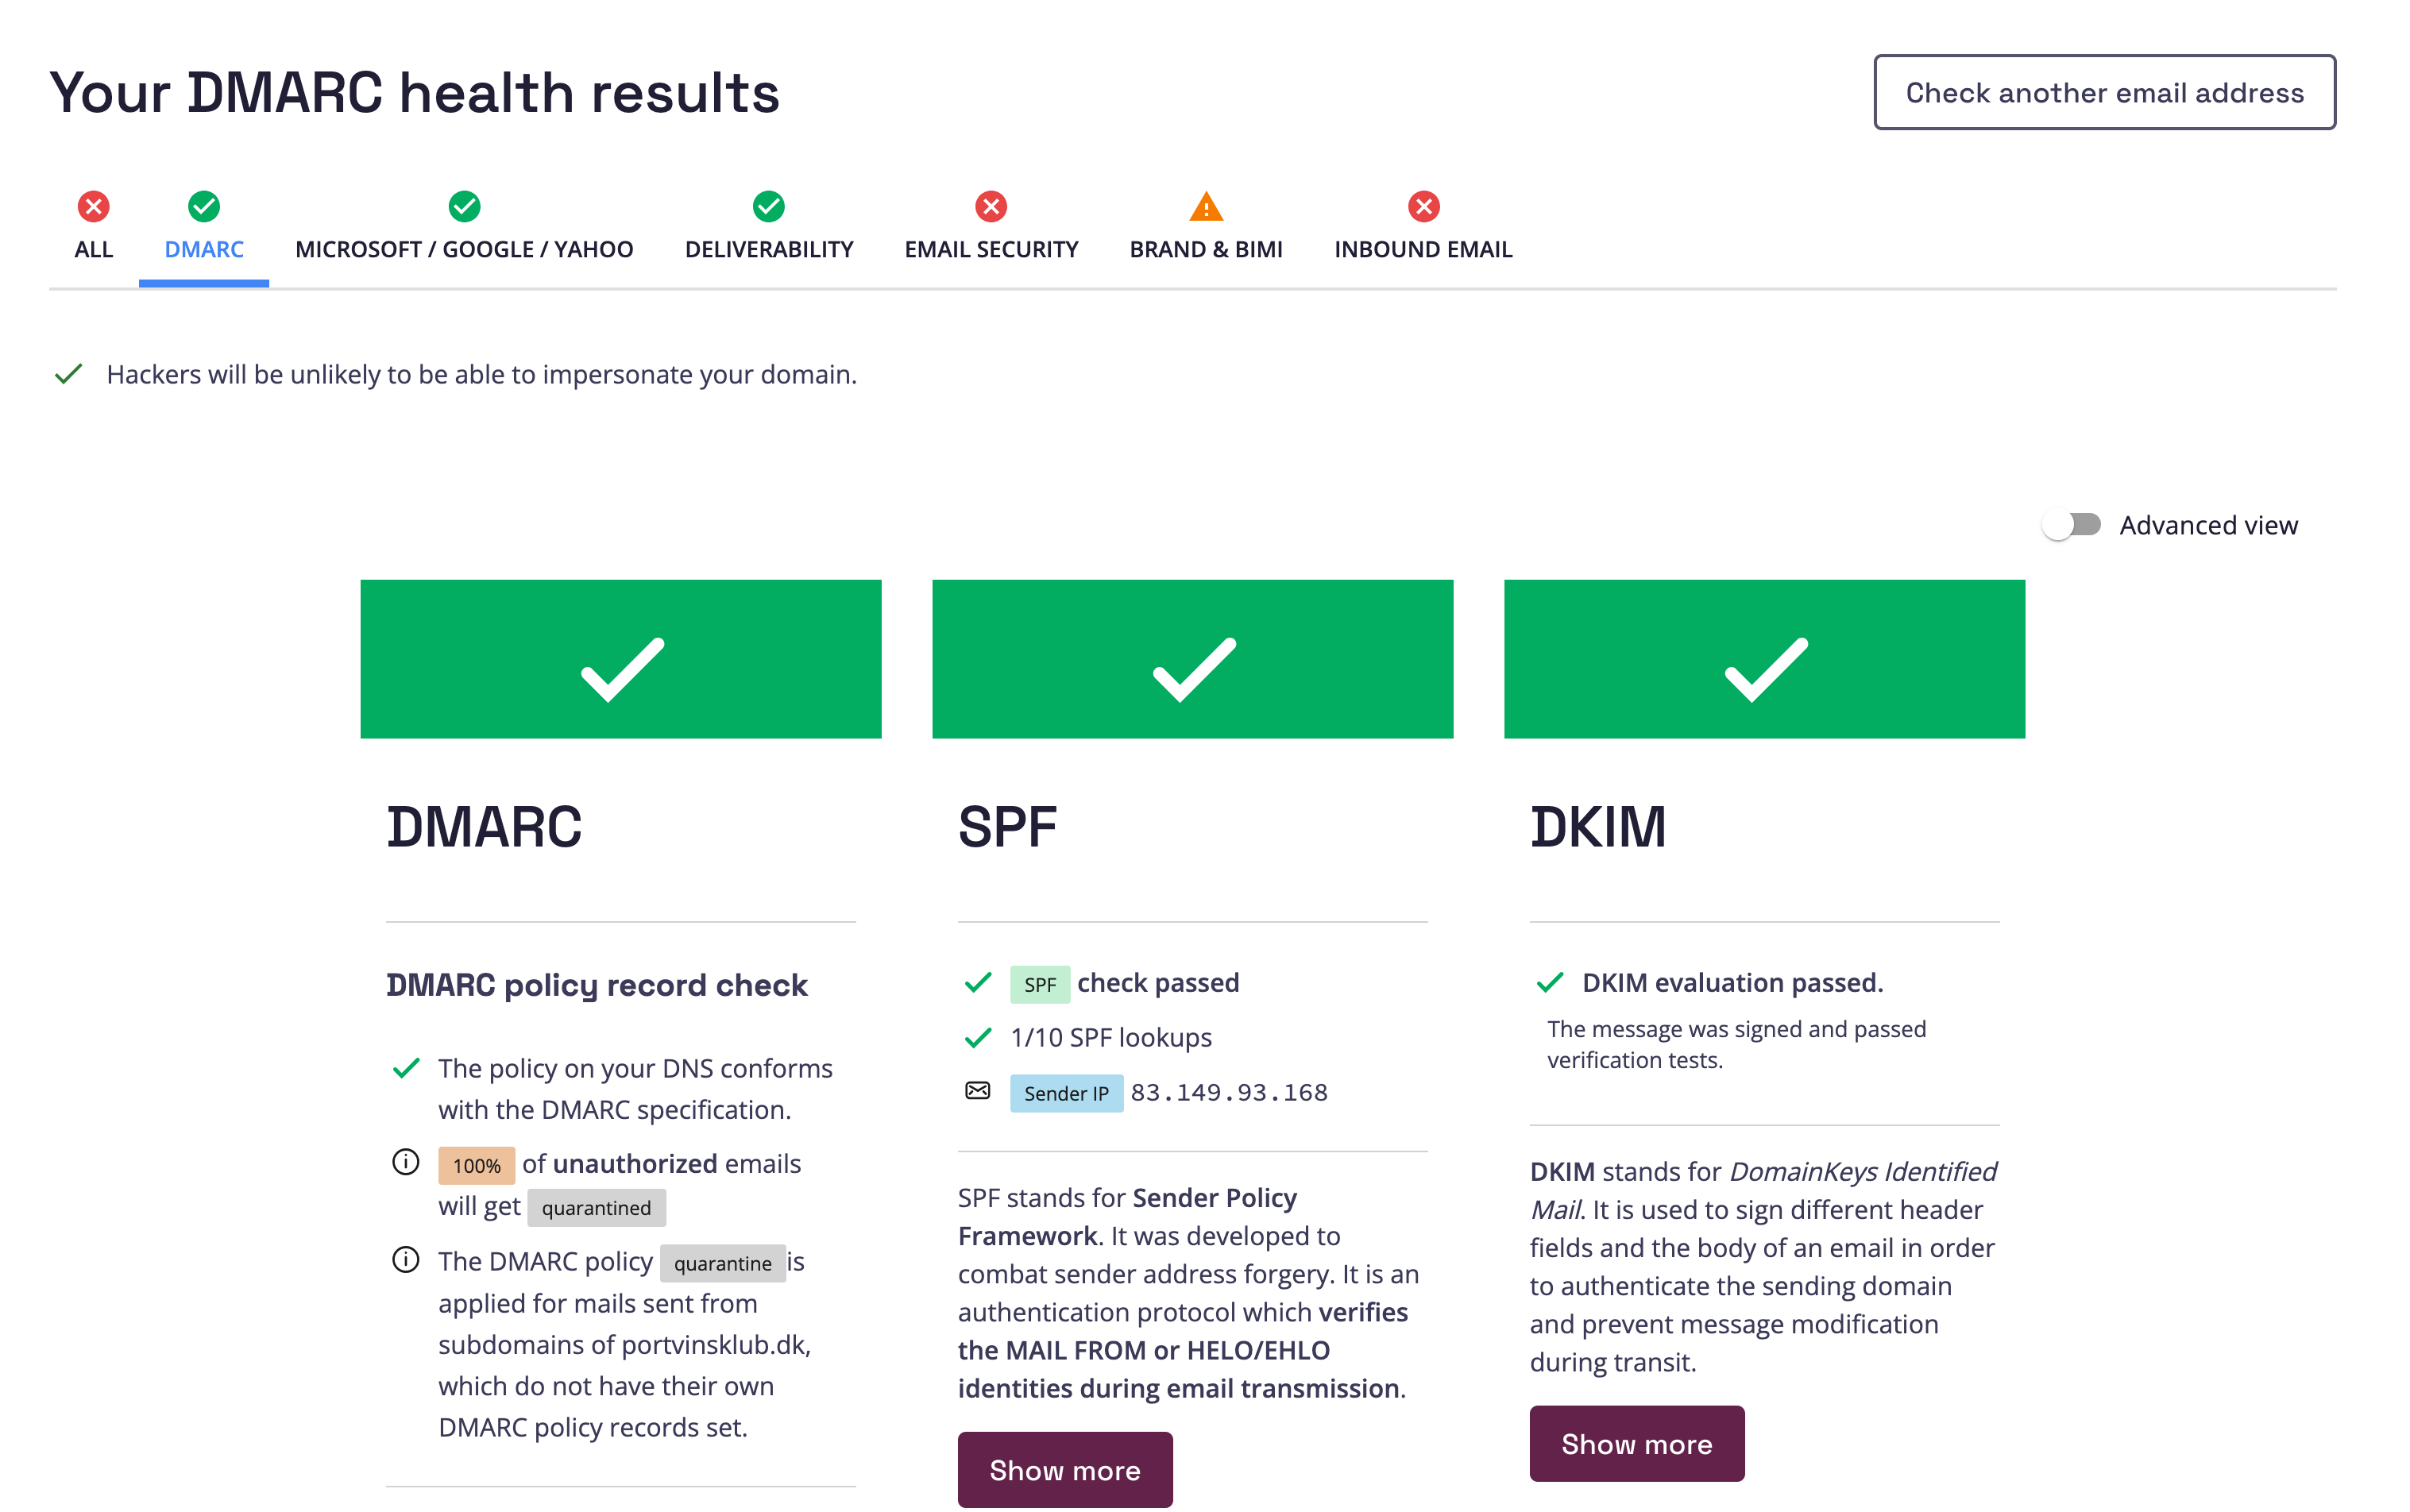Click the sender IP address 83.149.93.168
The image size is (2410, 1512).
click(1229, 1092)
